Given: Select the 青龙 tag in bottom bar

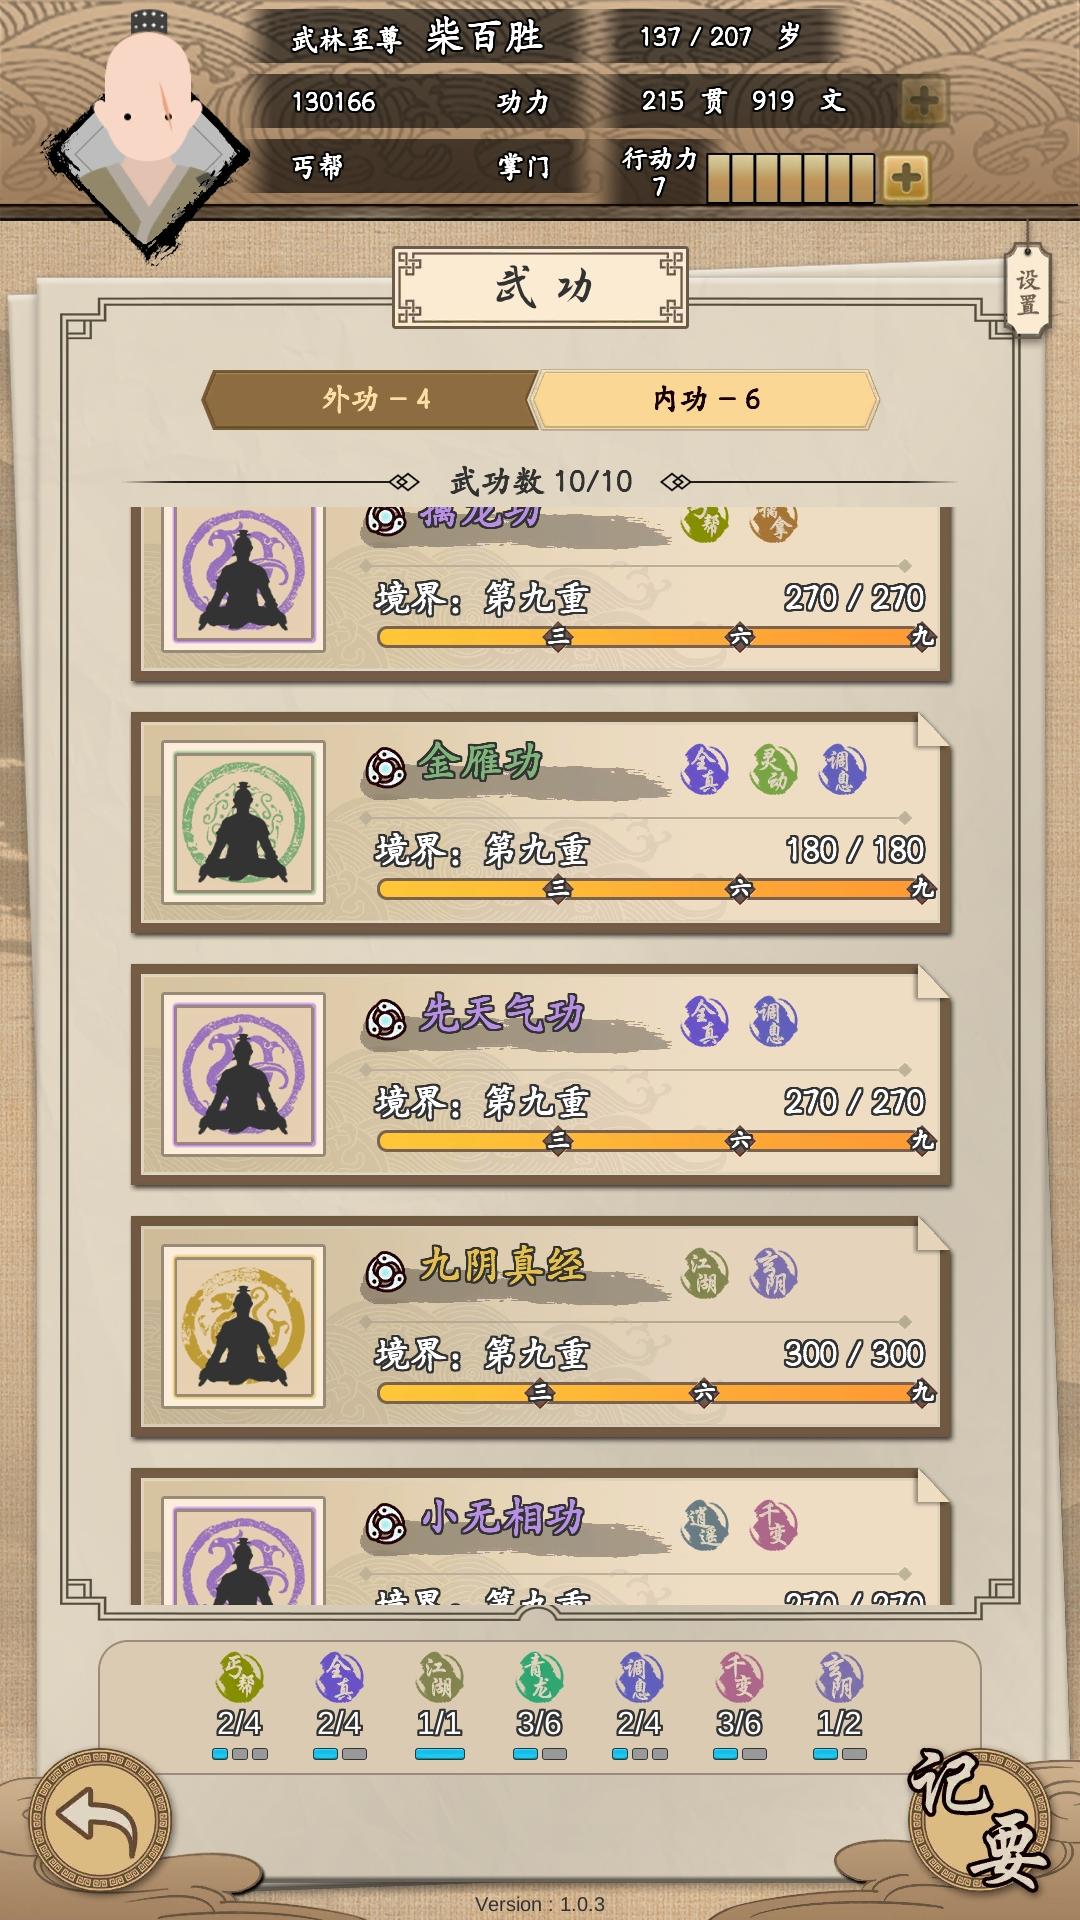Looking at the screenshot, I should [x=540, y=1677].
